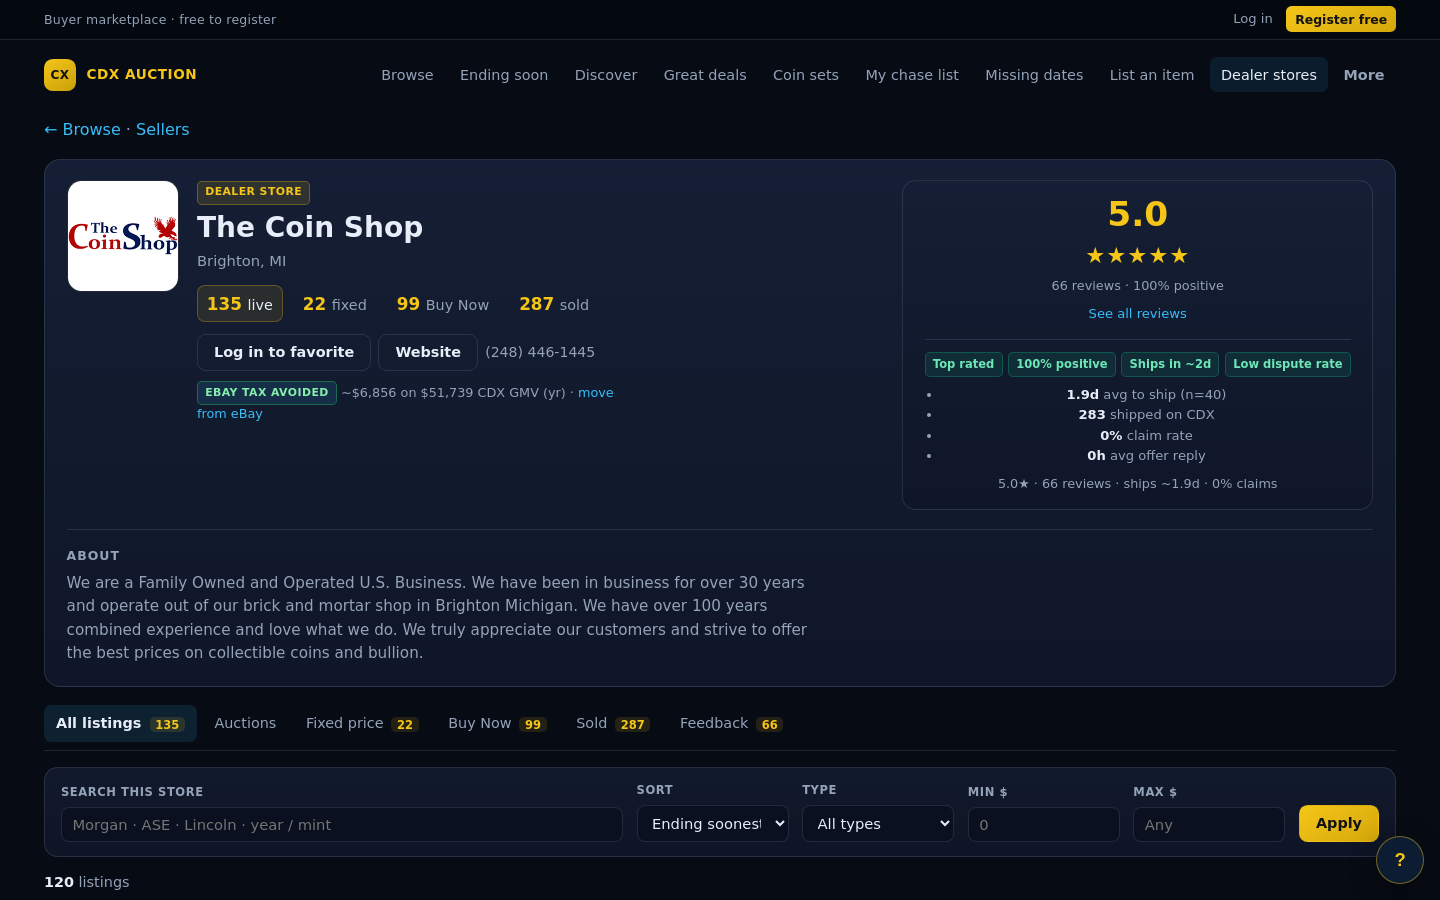Screen dimensions: 1440x900
Task: Select the All listings tab
Action: click(120, 723)
